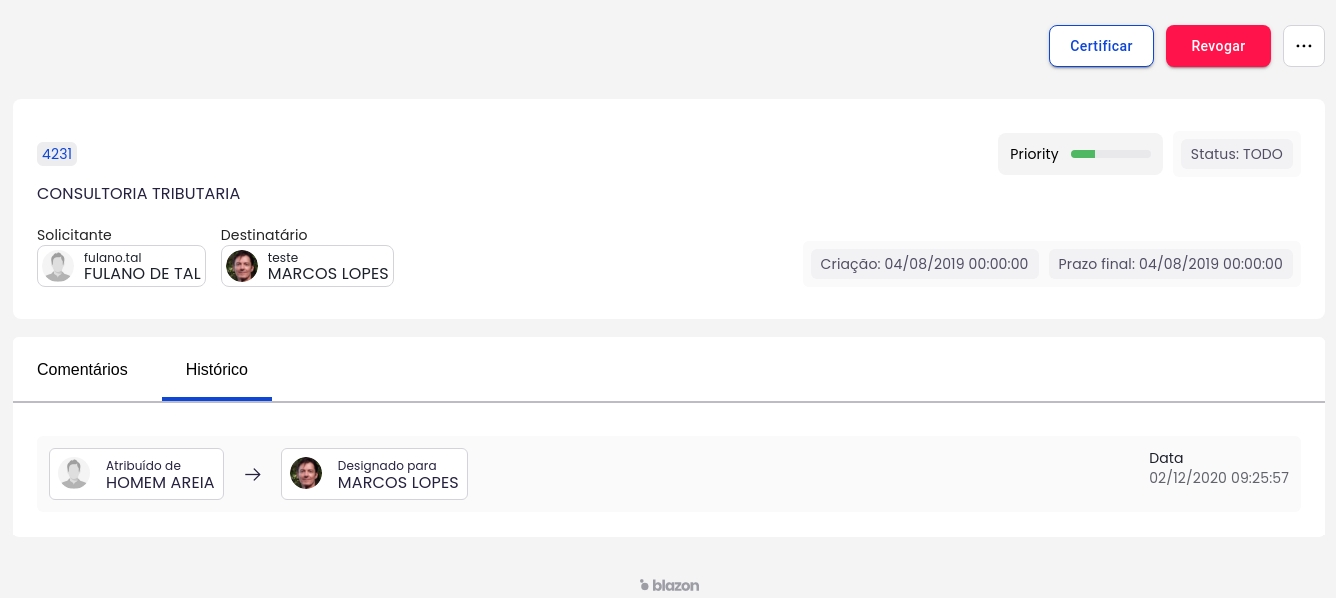The height and width of the screenshot is (598, 1336).
Task: Click the green Priority progress bar
Action: [1110, 154]
